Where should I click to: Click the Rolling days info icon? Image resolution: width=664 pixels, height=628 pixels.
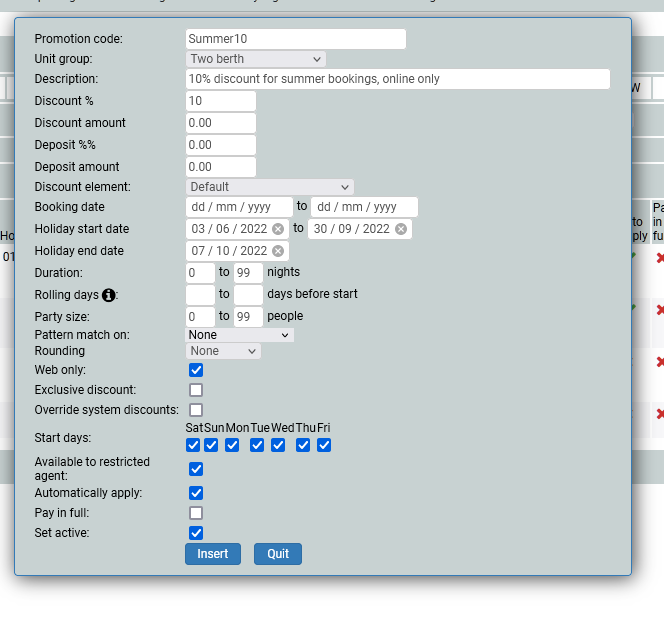(109, 295)
